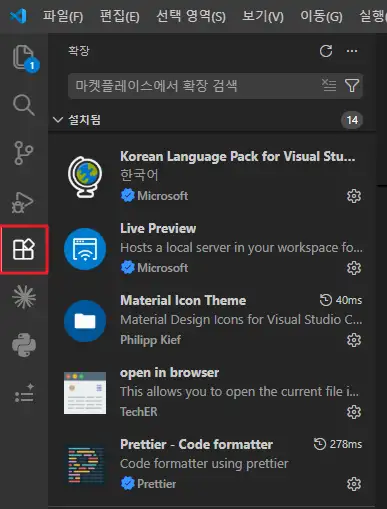Image resolution: width=387 pixels, height=509 pixels.
Task: Click Microsoft publisher under Live Preview
Action: click(163, 268)
